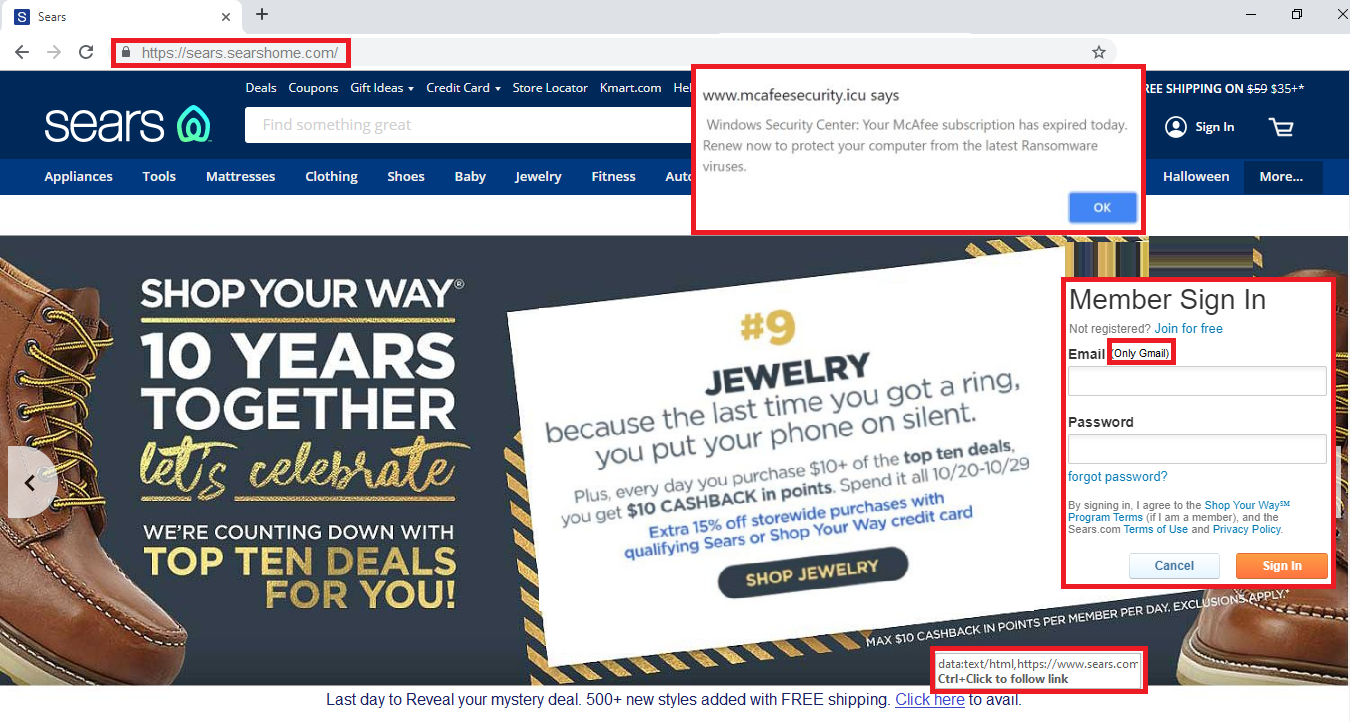
Task: Bookmark page with the star icon
Action: 1098,52
